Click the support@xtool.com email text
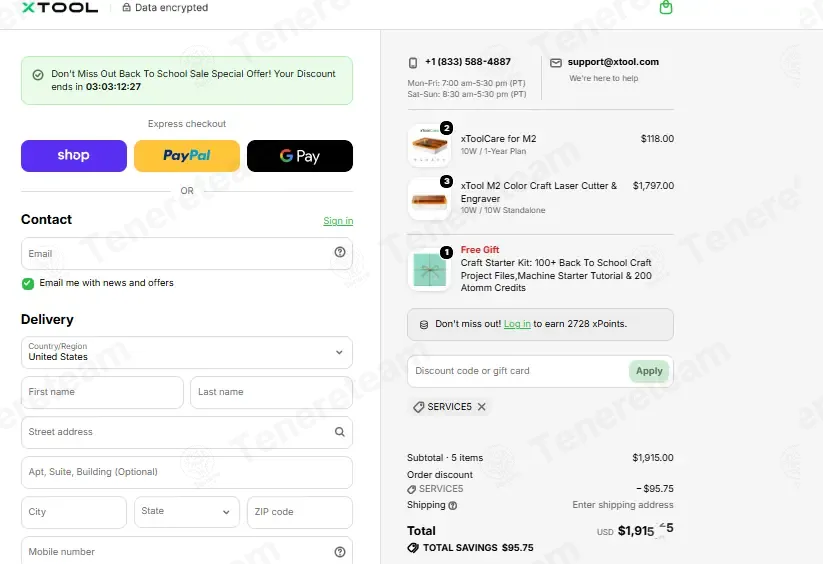 click(613, 62)
